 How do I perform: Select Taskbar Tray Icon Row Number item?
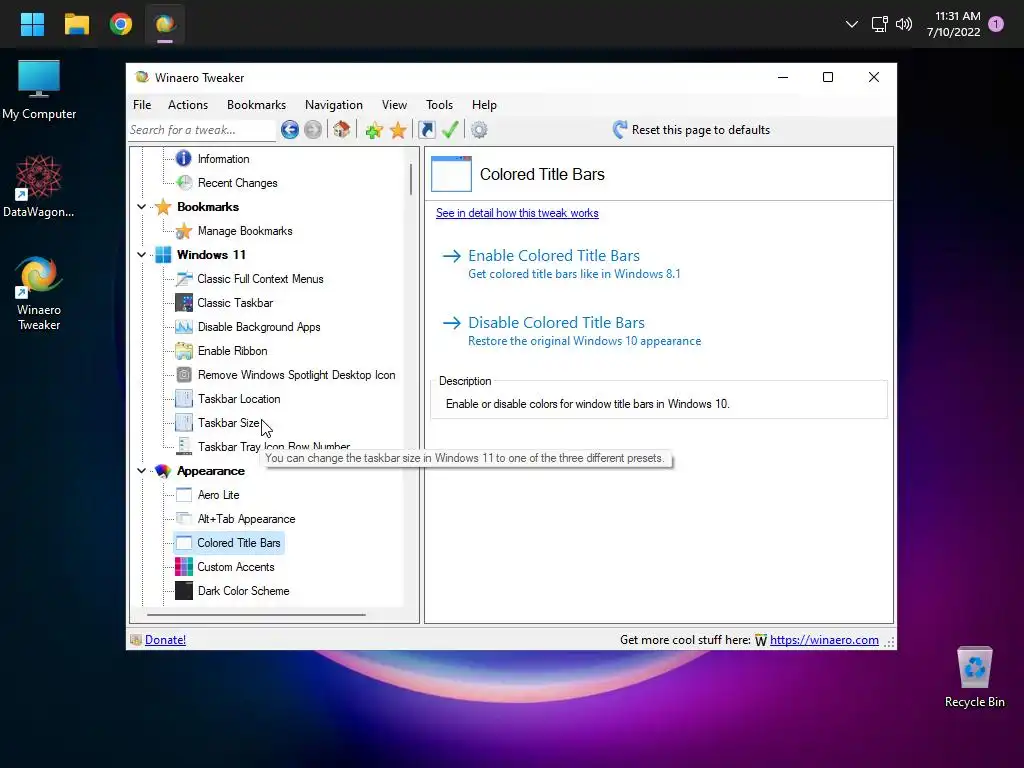tap(274, 447)
